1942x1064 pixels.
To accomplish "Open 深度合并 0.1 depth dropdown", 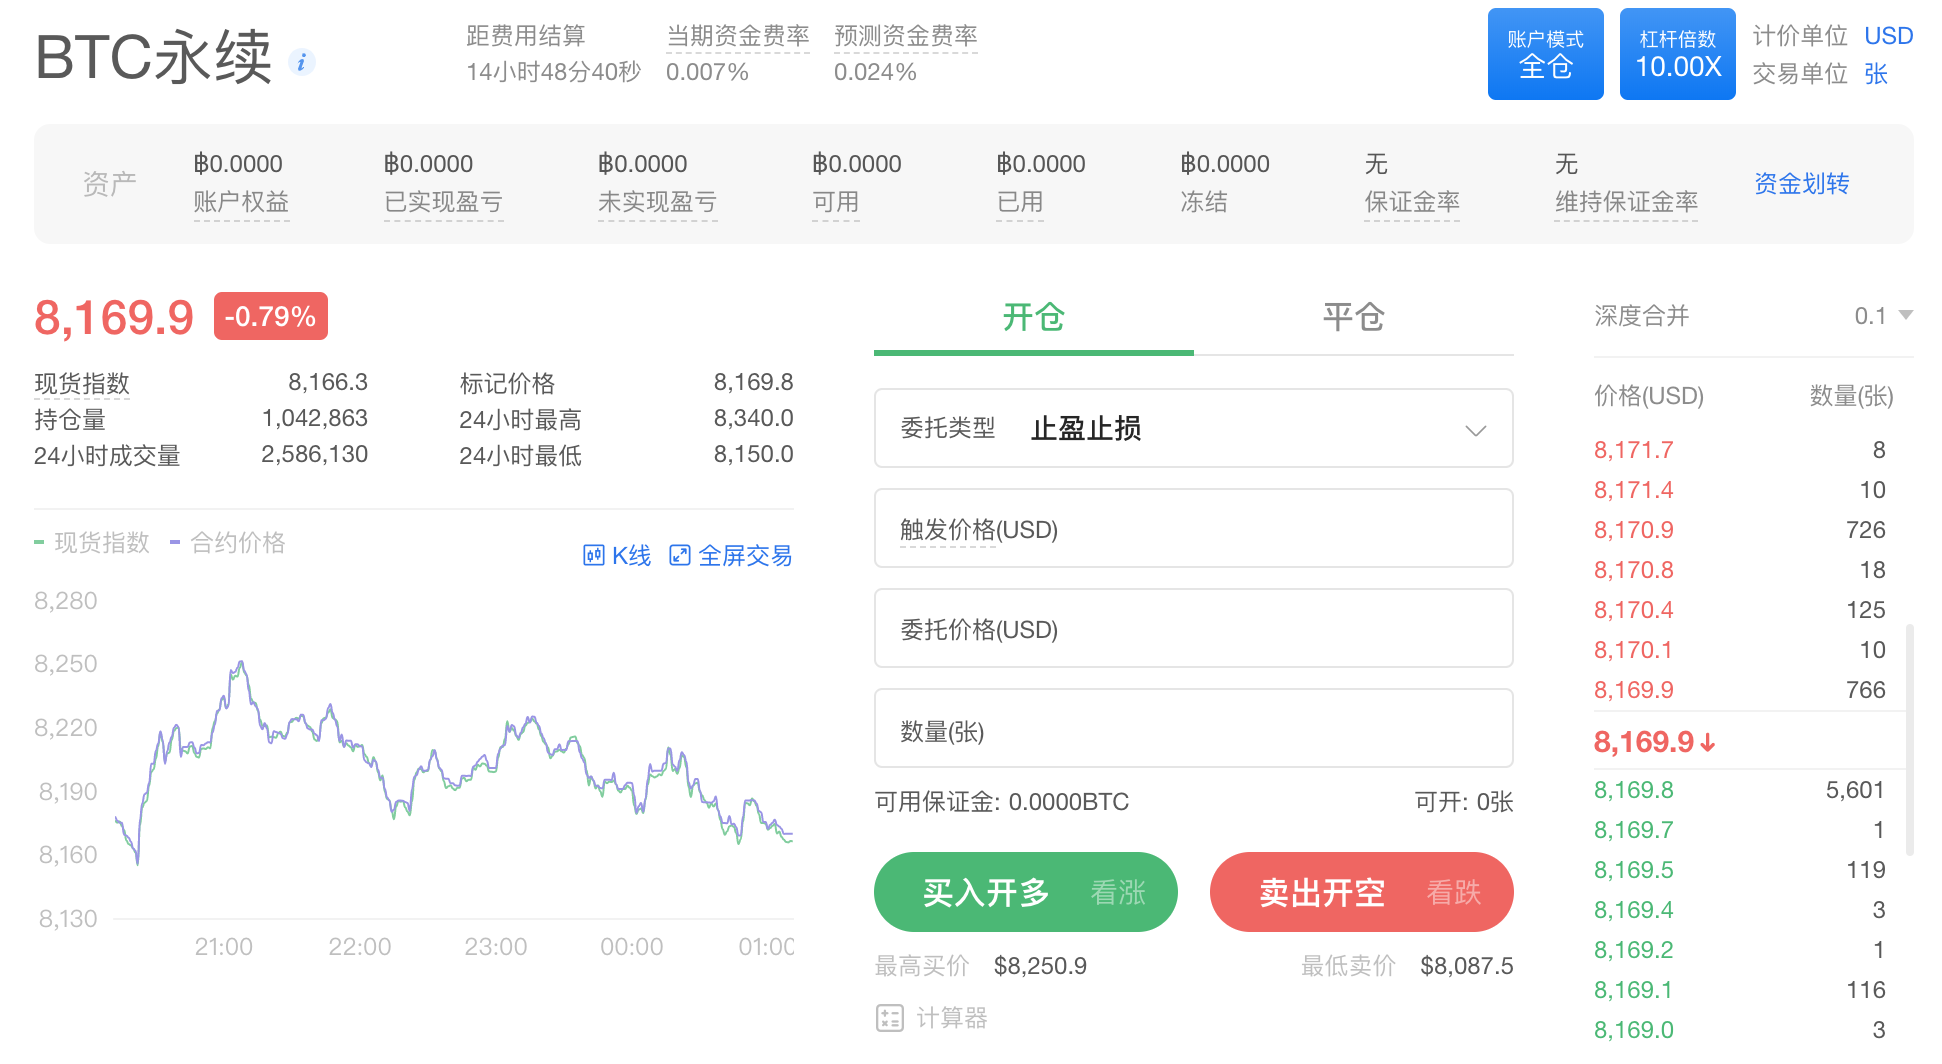I will point(1882,316).
